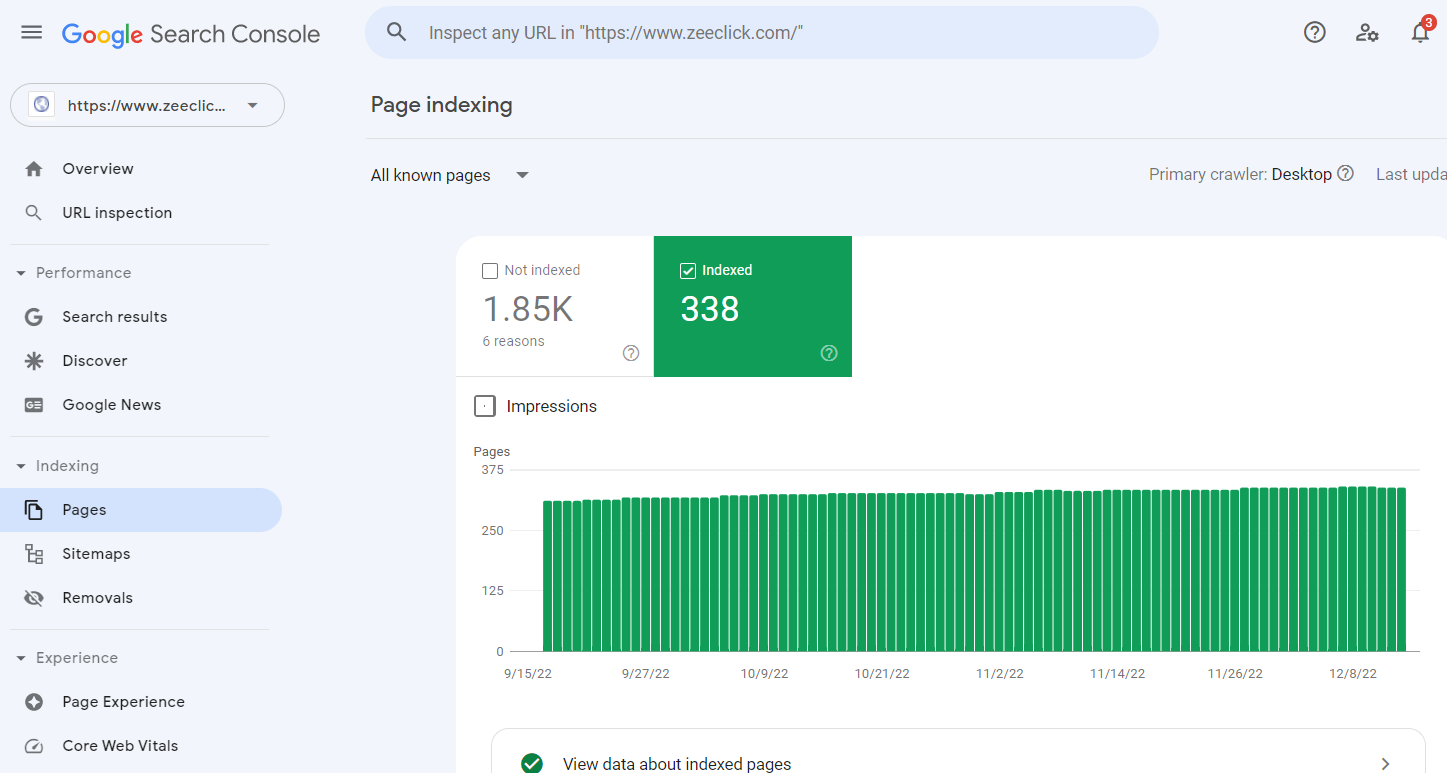This screenshot has width=1447, height=773.
Task: Open URL inspection from sidebar
Action: (x=117, y=213)
